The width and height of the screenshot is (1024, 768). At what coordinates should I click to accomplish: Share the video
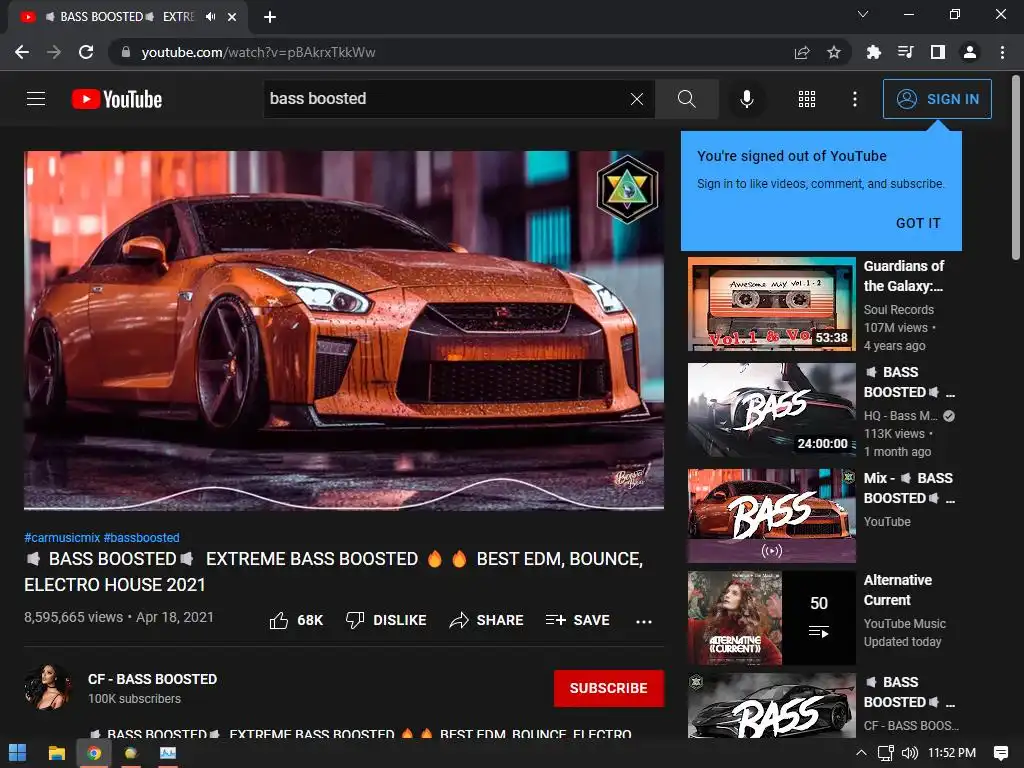pyautogui.click(x=487, y=620)
